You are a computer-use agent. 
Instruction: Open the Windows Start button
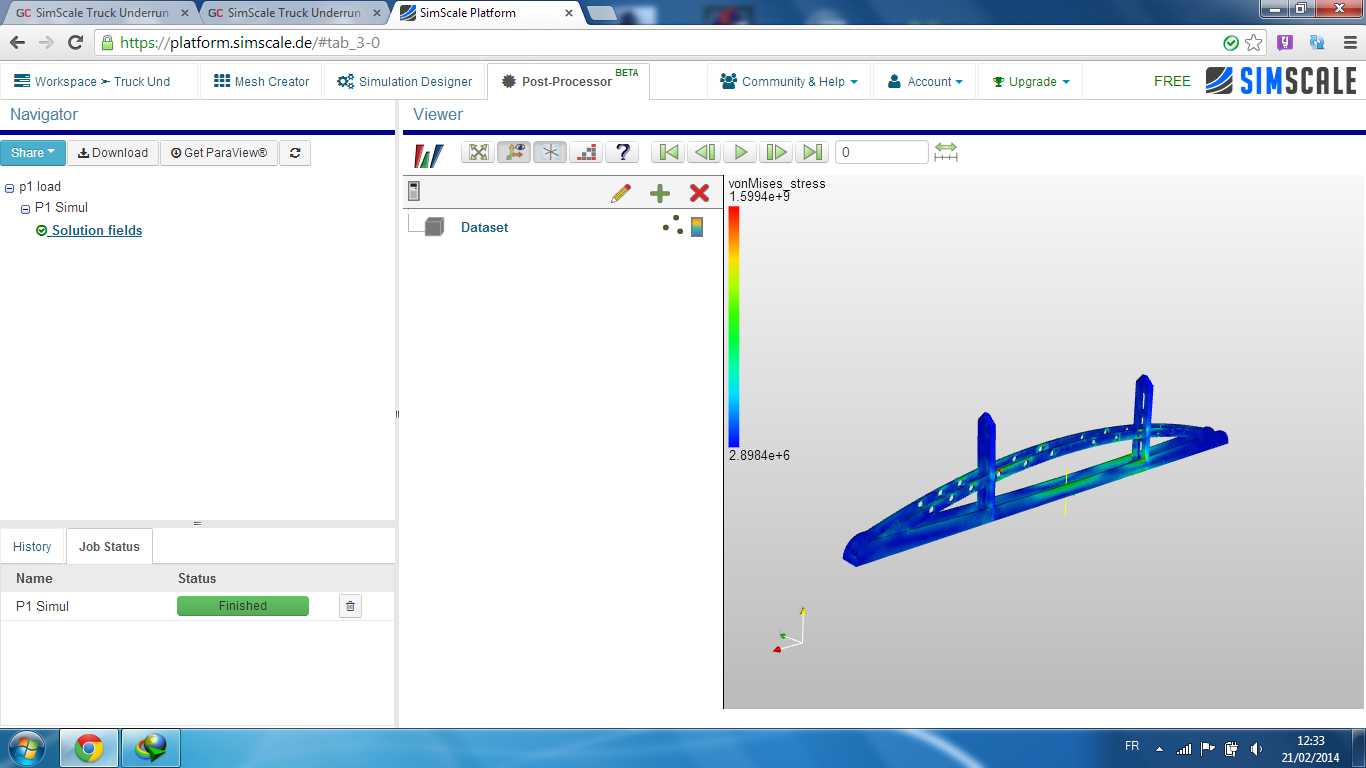coord(25,748)
